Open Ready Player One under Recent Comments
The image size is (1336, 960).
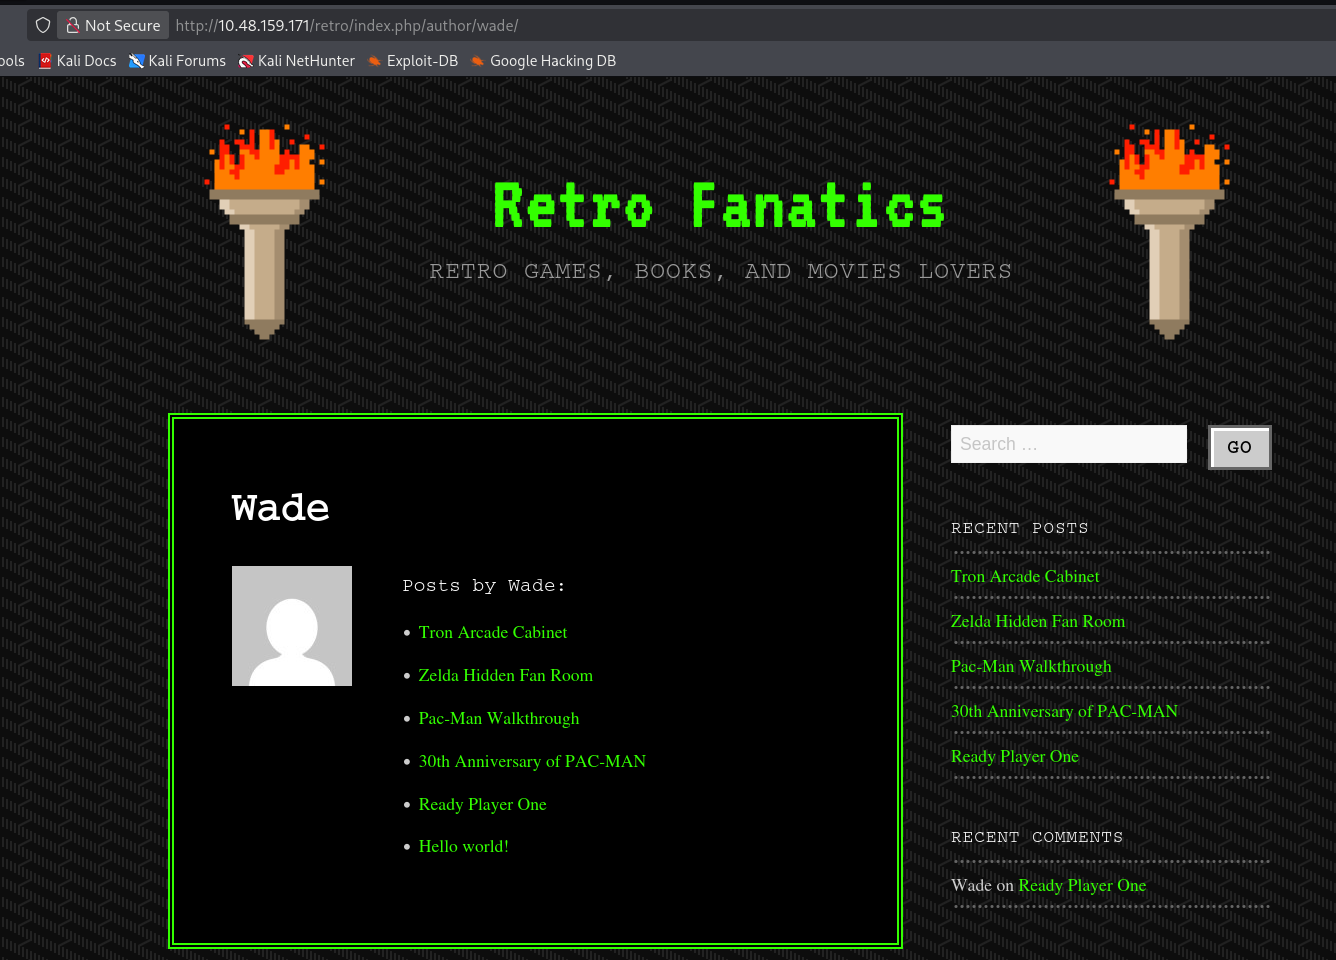pos(1082,886)
